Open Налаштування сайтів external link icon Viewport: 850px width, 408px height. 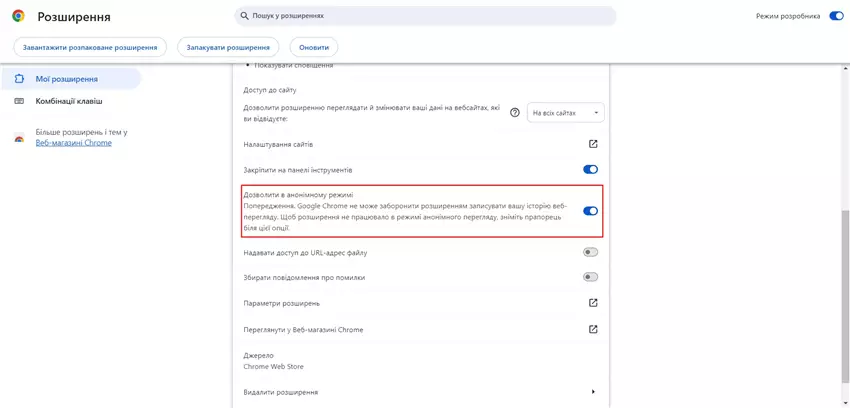593,144
